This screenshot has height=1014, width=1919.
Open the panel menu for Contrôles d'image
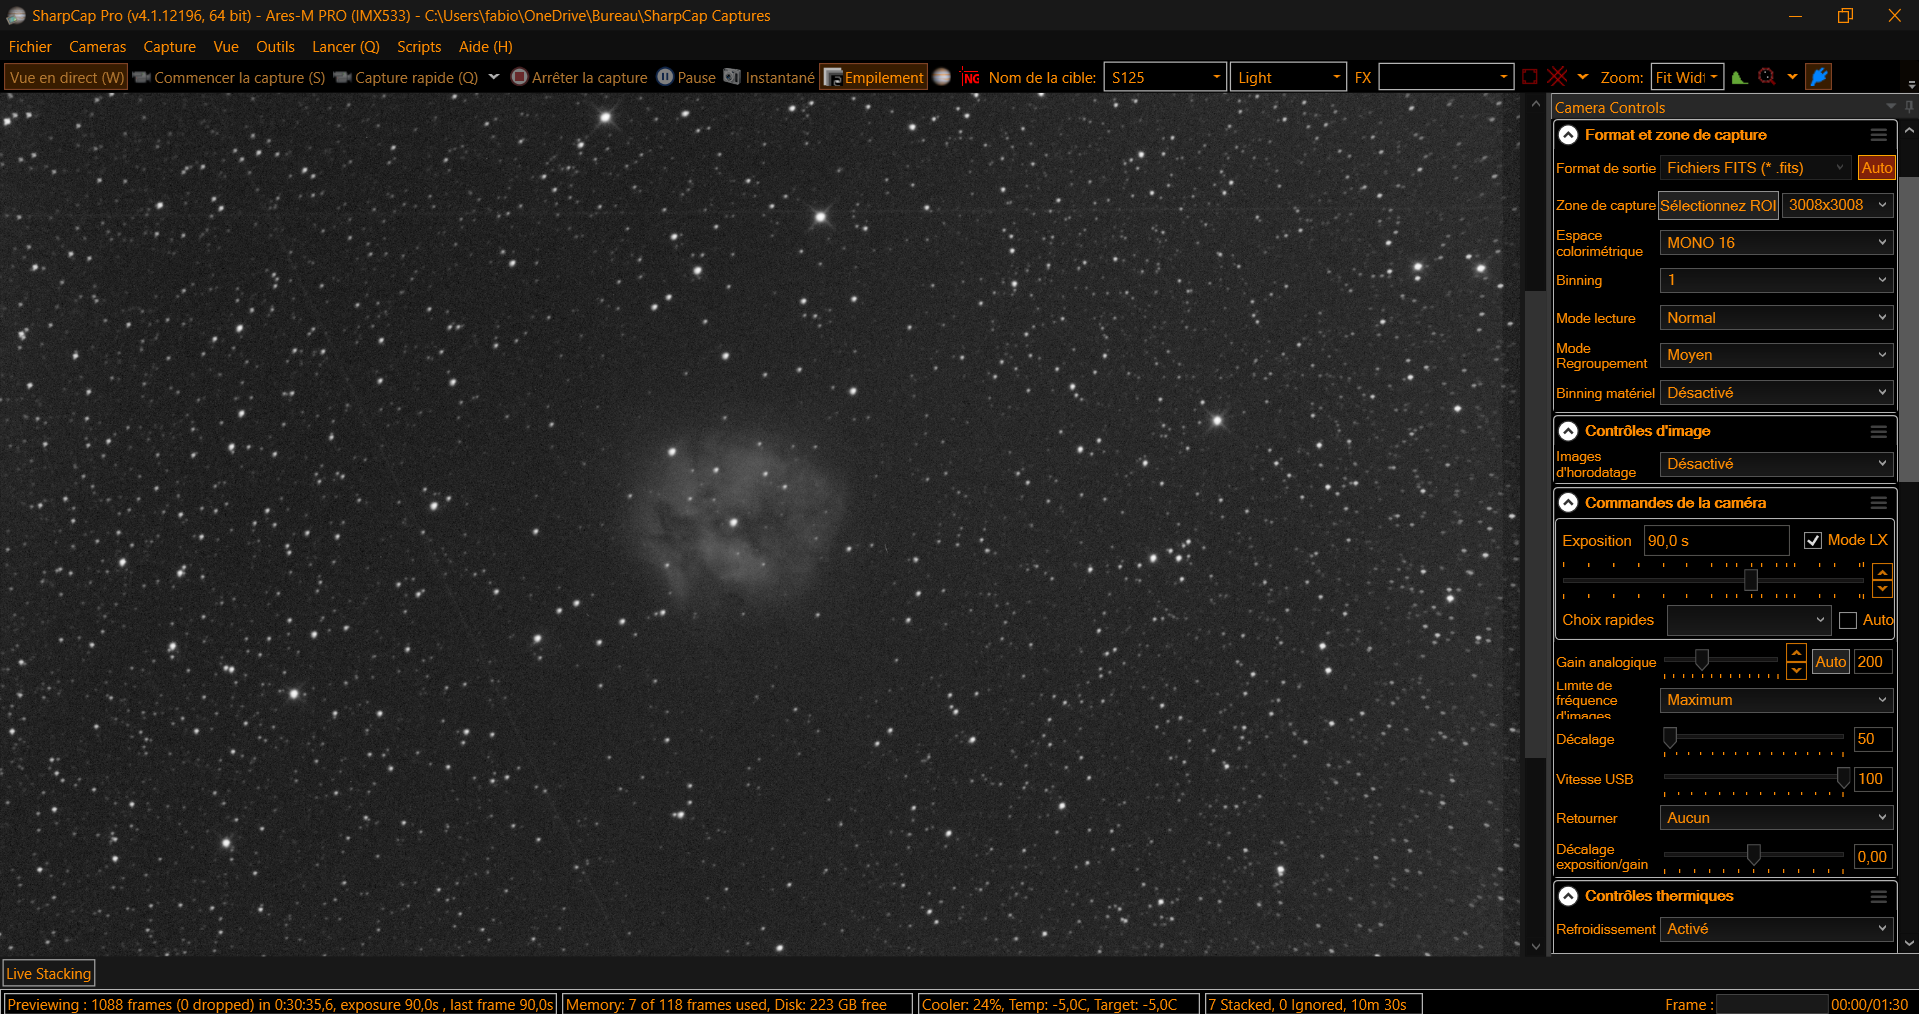[x=1879, y=431]
